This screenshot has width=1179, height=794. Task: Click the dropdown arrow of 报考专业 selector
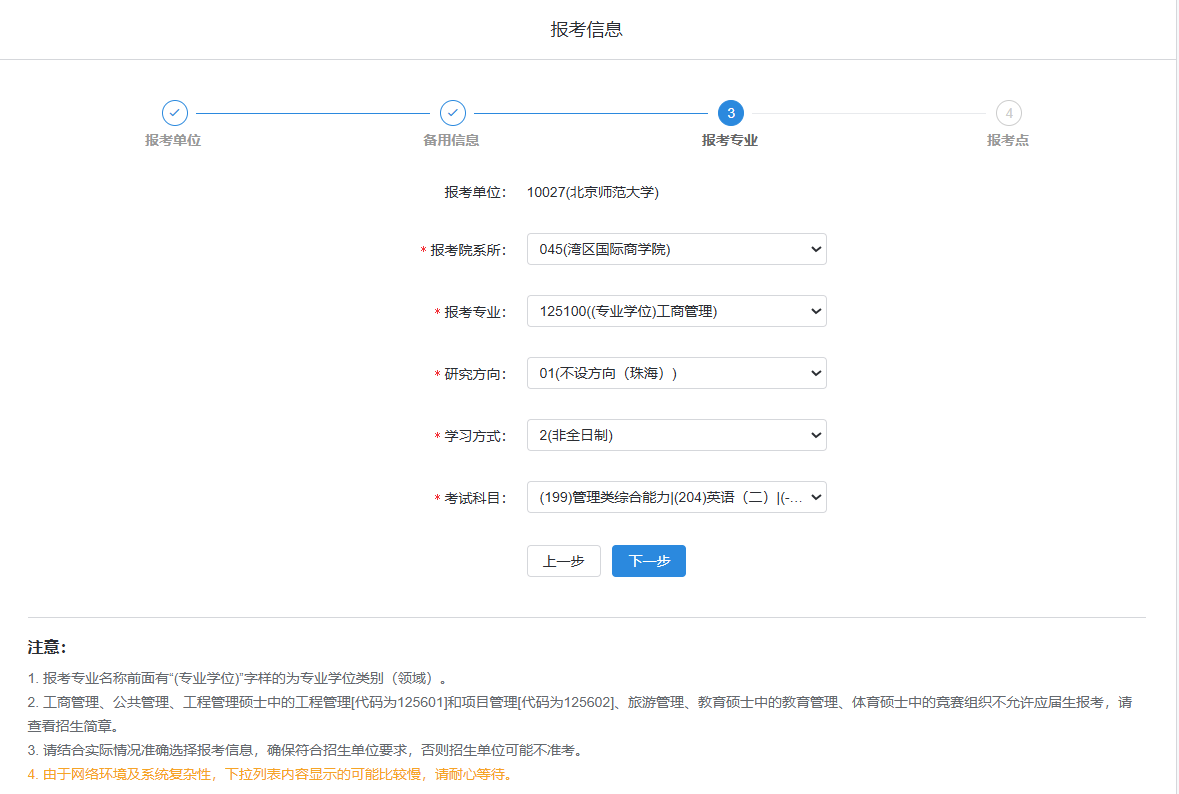pos(812,311)
